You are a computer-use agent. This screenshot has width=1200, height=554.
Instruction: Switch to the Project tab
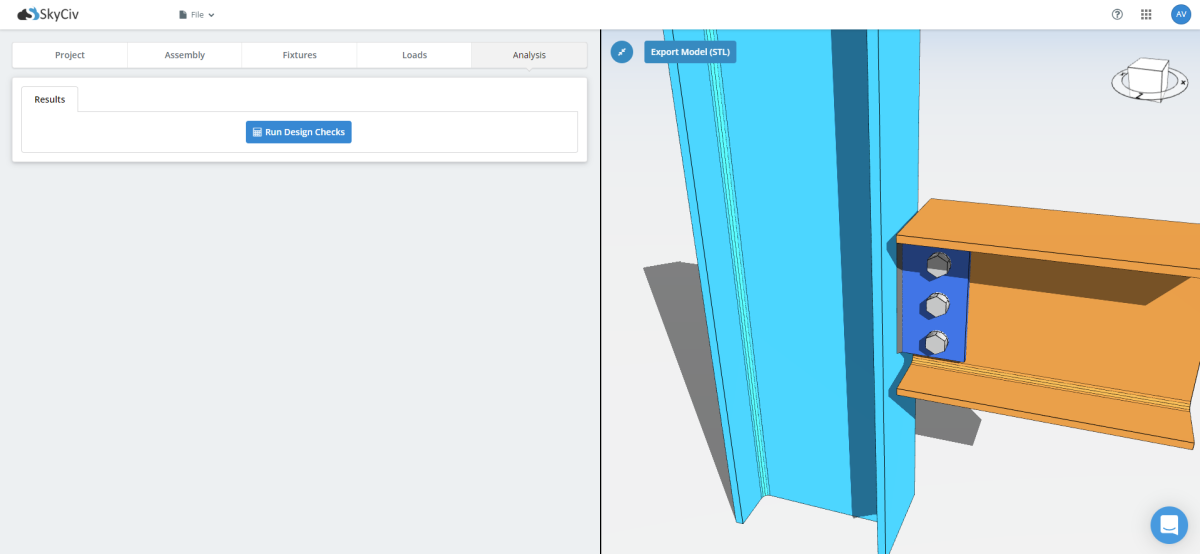coord(70,55)
